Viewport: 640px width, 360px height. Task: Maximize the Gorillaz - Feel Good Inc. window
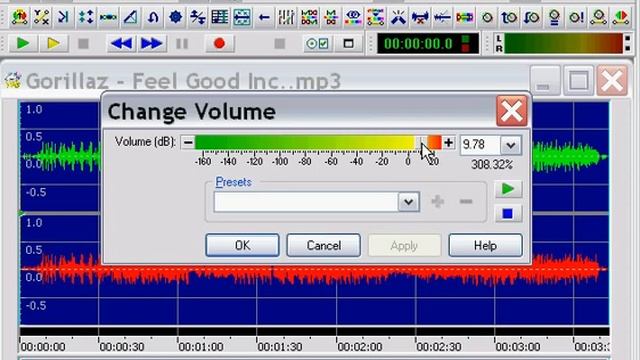point(578,80)
